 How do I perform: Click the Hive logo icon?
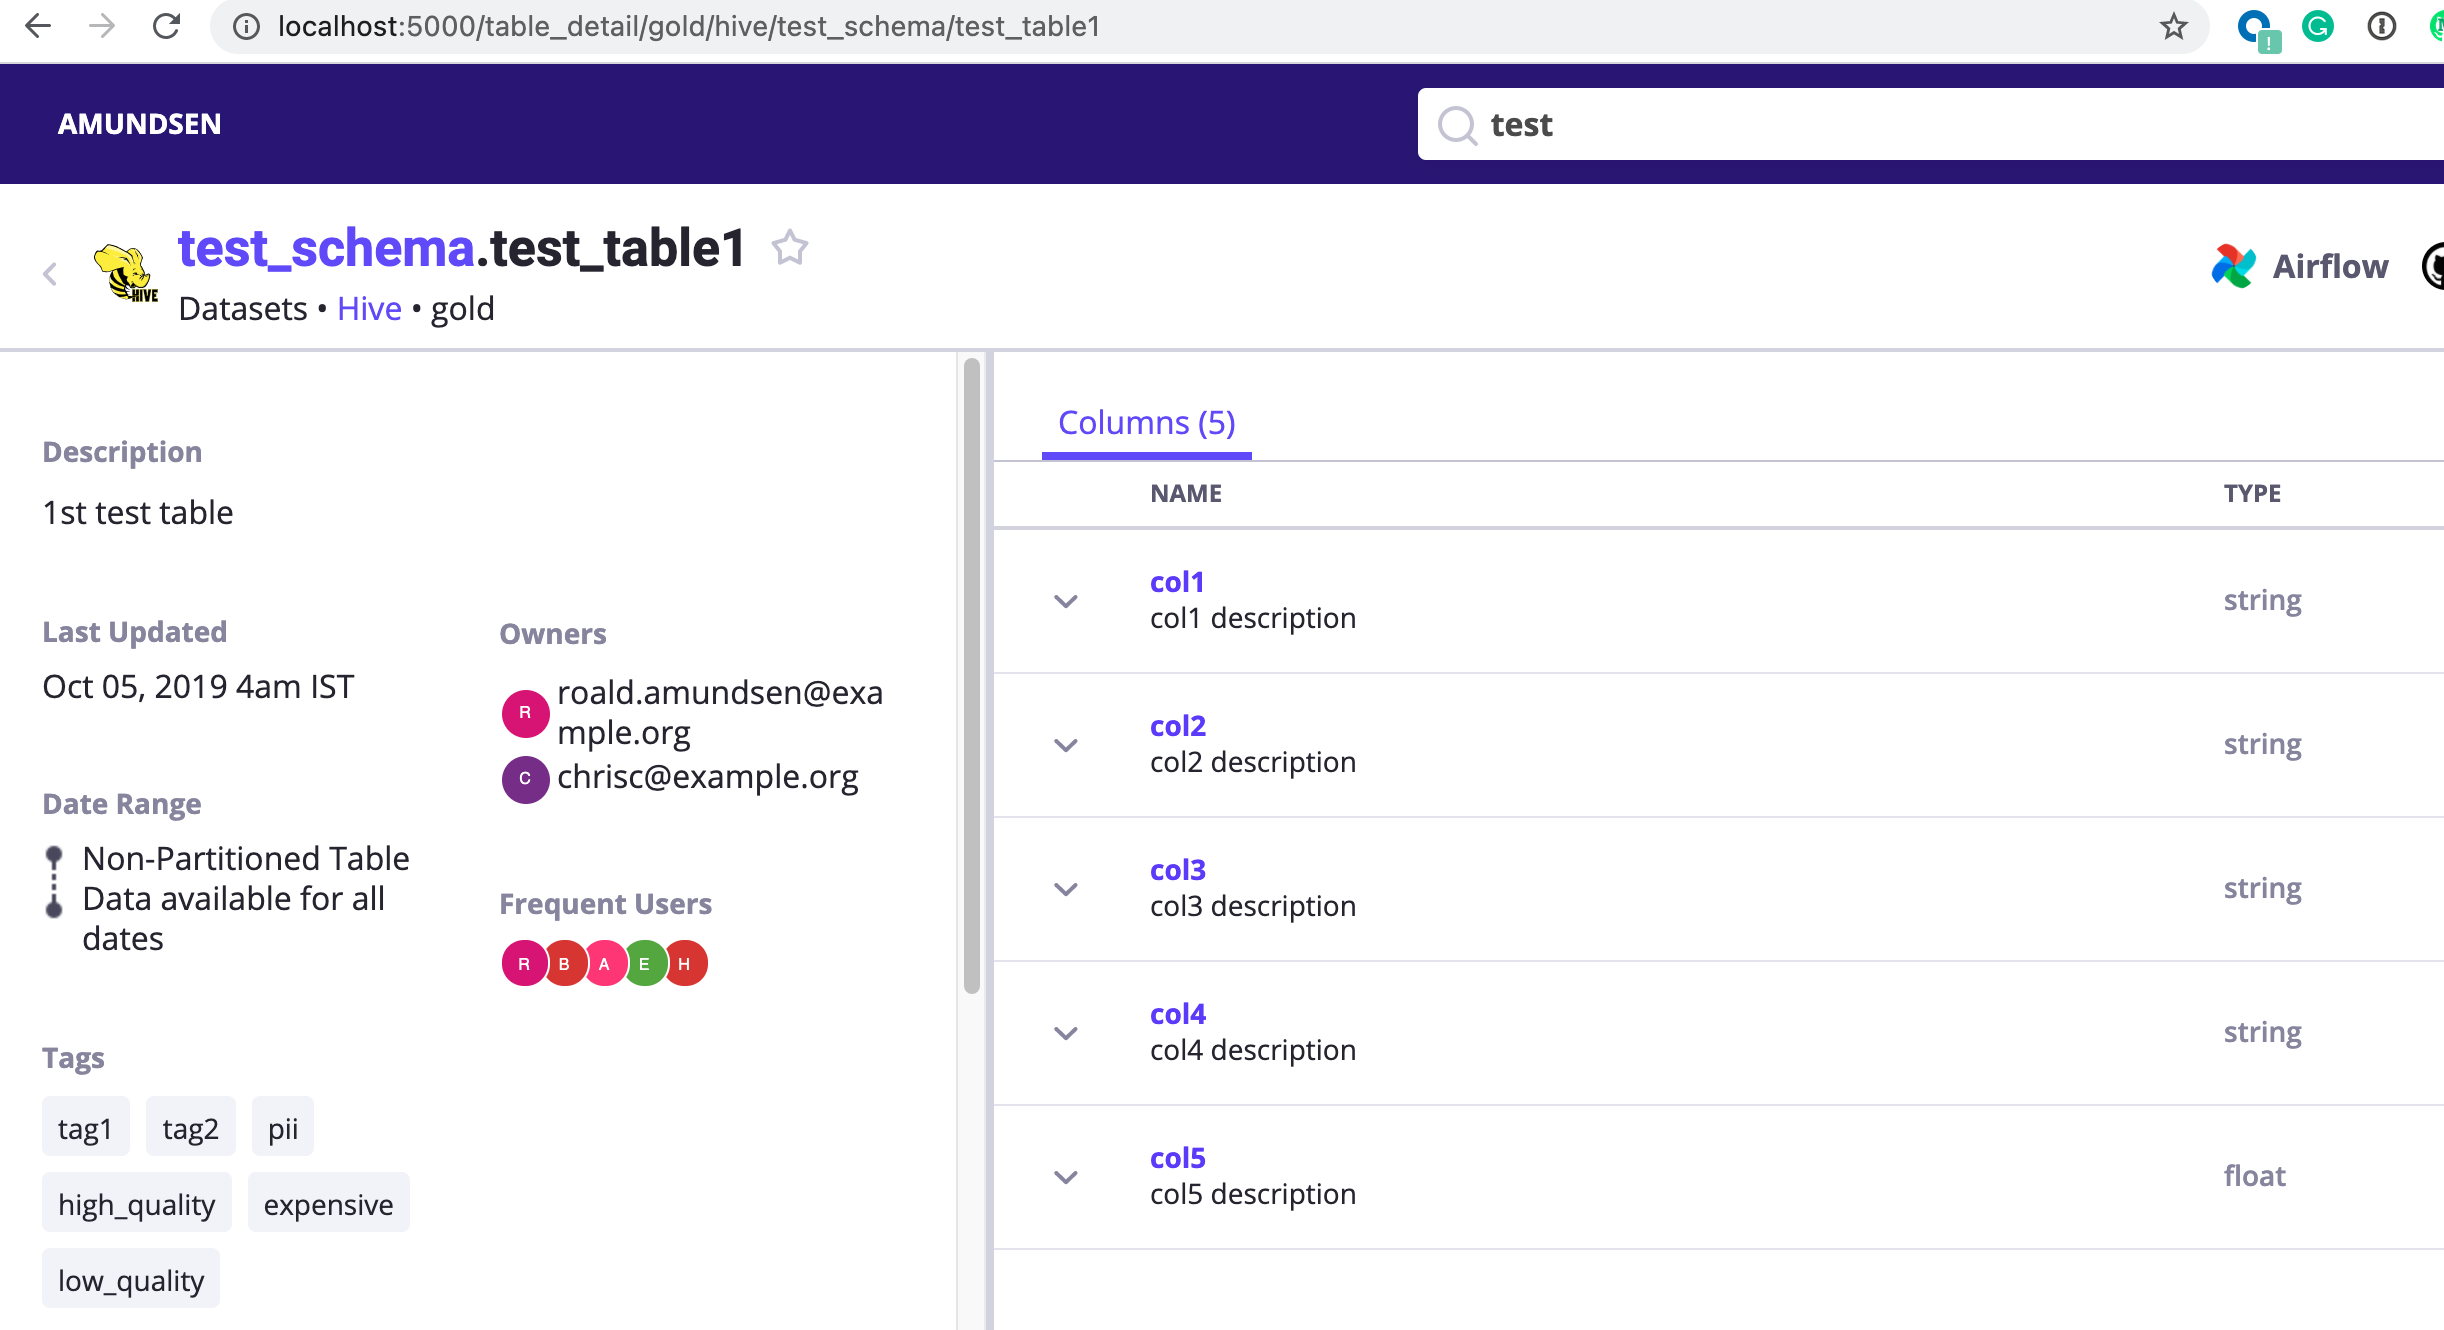tap(126, 273)
